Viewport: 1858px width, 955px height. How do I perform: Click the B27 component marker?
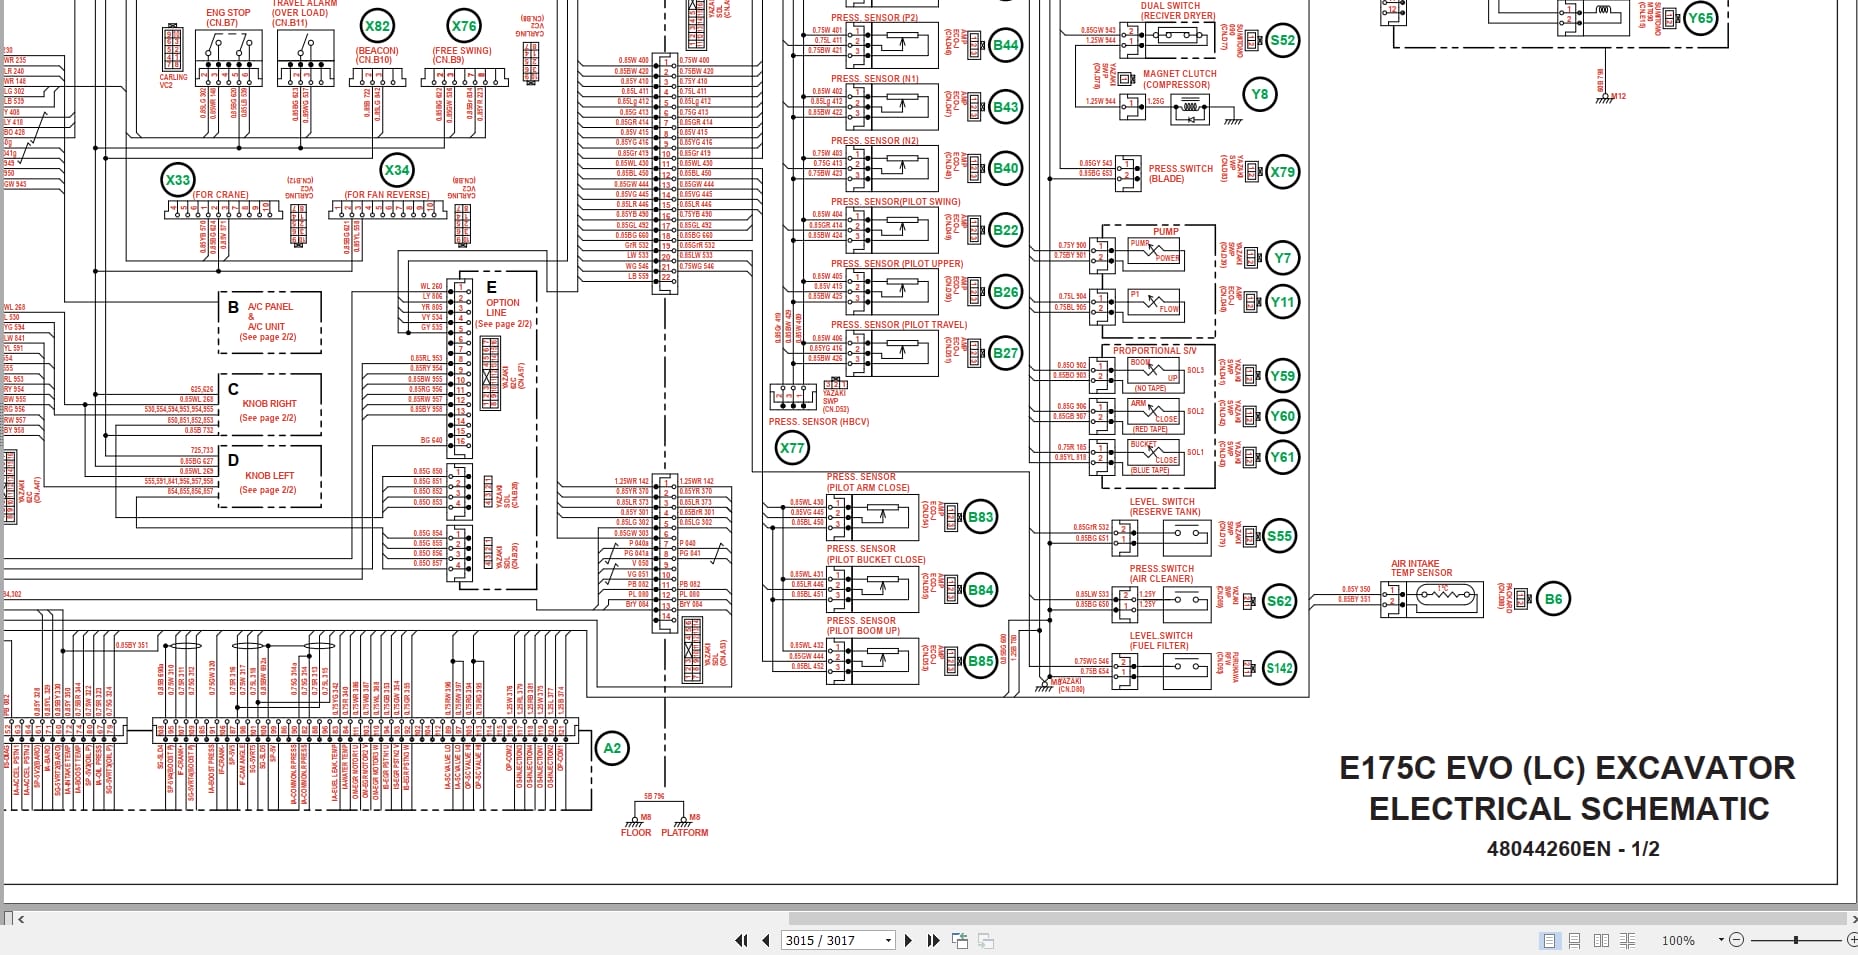point(1005,352)
